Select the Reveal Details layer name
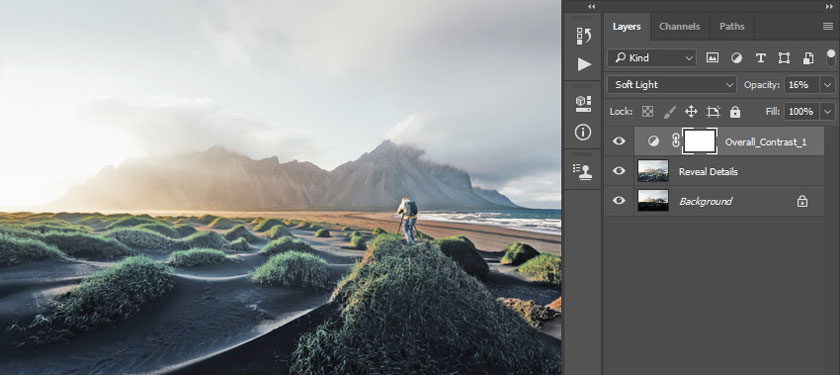Image resolution: width=840 pixels, height=375 pixels. [708, 171]
